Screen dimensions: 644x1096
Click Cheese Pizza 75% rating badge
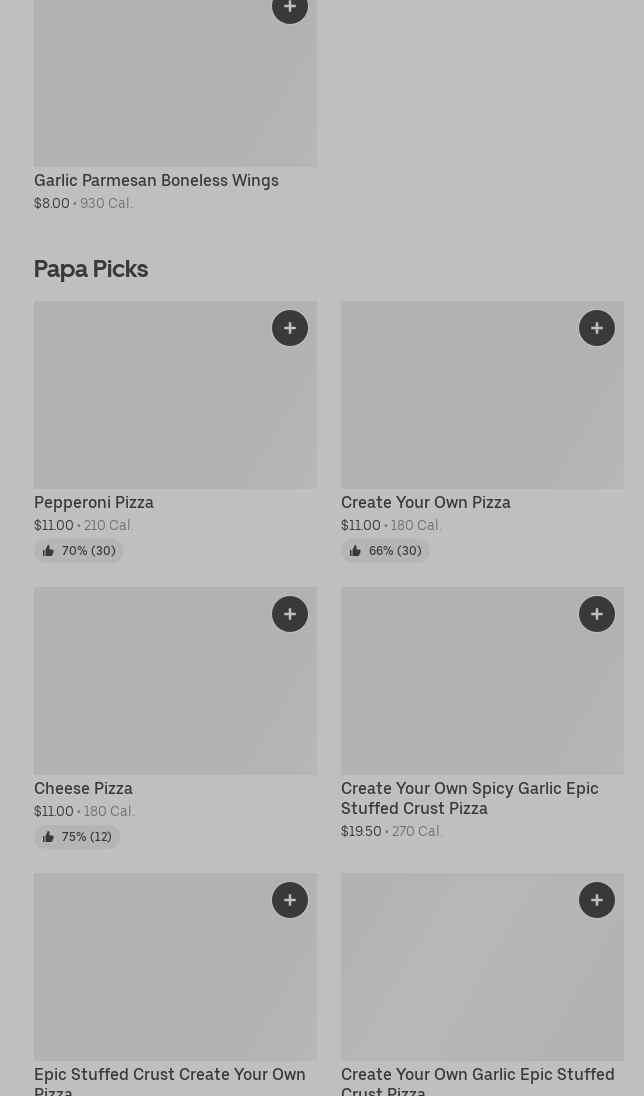point(77,837)
